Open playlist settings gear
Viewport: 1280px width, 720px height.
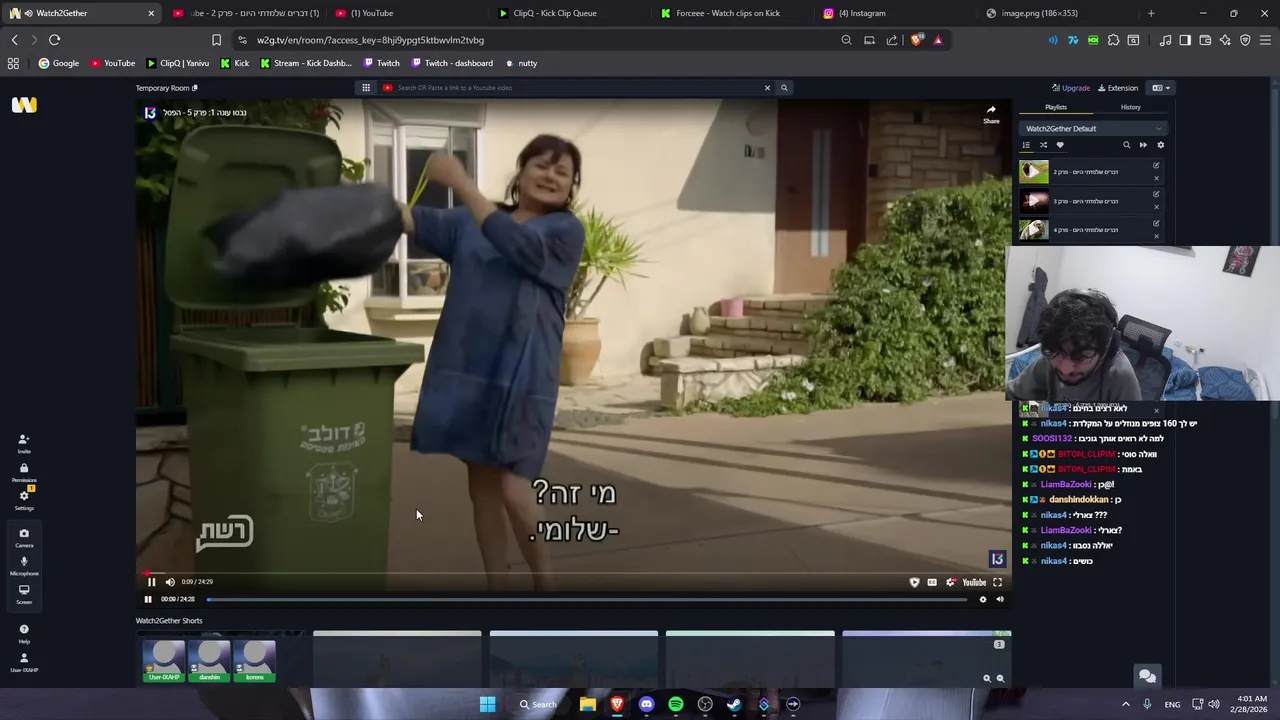[x=1160, y=145]
